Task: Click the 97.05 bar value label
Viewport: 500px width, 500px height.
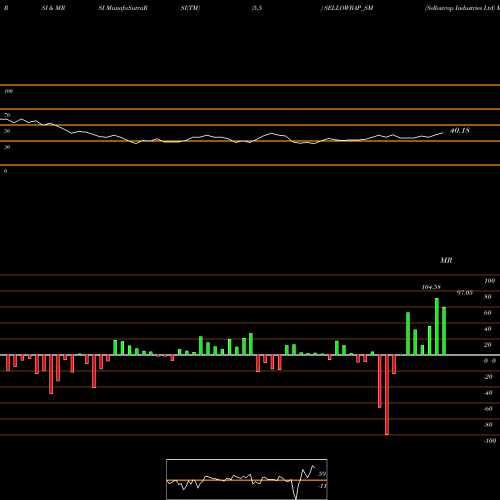Action: (x=464, y=293)
